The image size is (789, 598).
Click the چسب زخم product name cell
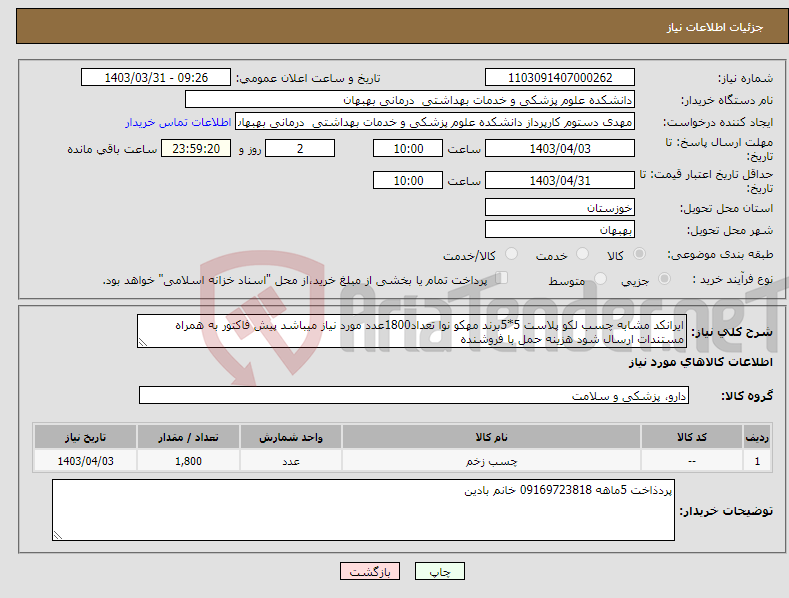(x=491, y=461)
